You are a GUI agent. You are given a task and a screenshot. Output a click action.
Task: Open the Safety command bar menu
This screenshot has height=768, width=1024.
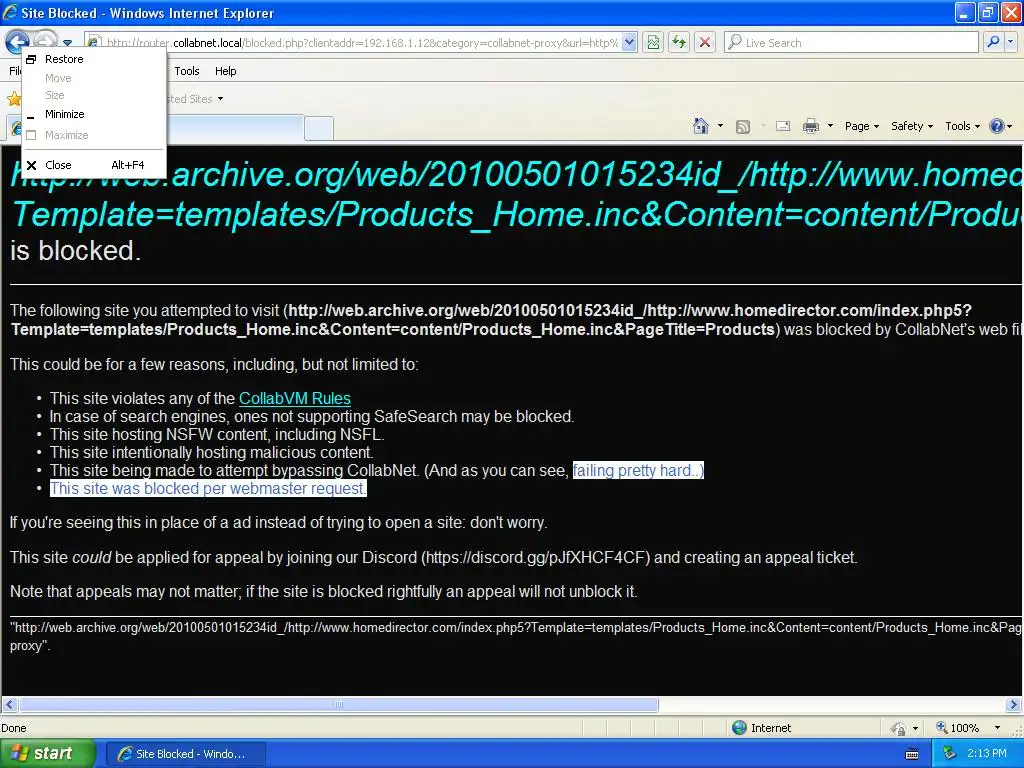[x=912, y=126]
